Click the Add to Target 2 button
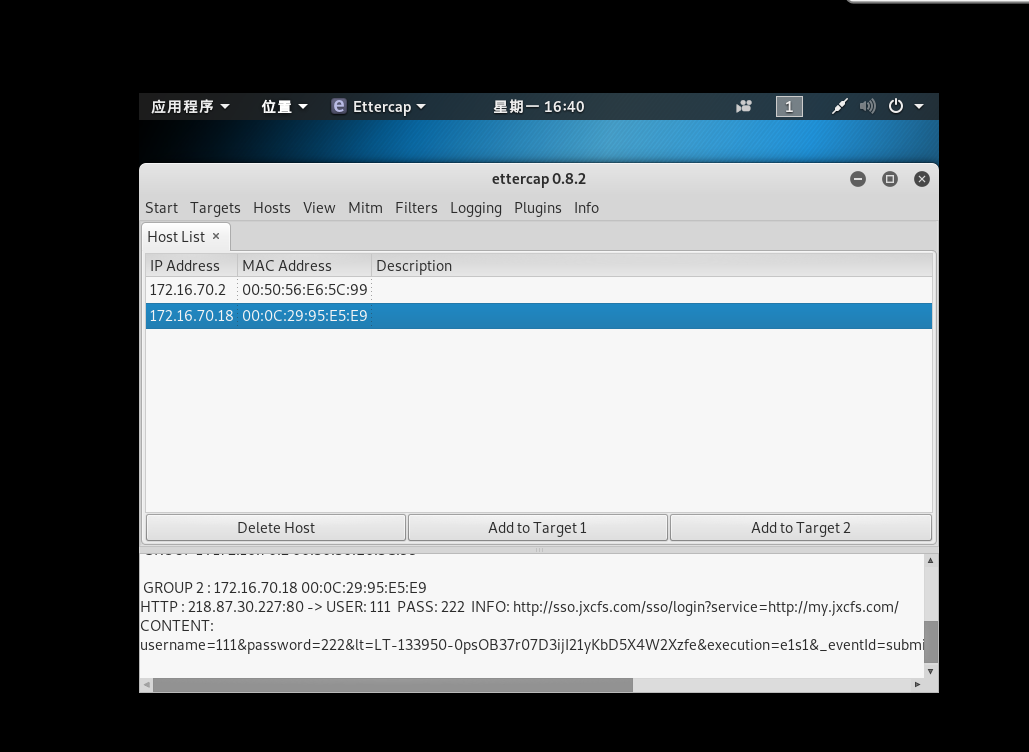 click(800, 527)
